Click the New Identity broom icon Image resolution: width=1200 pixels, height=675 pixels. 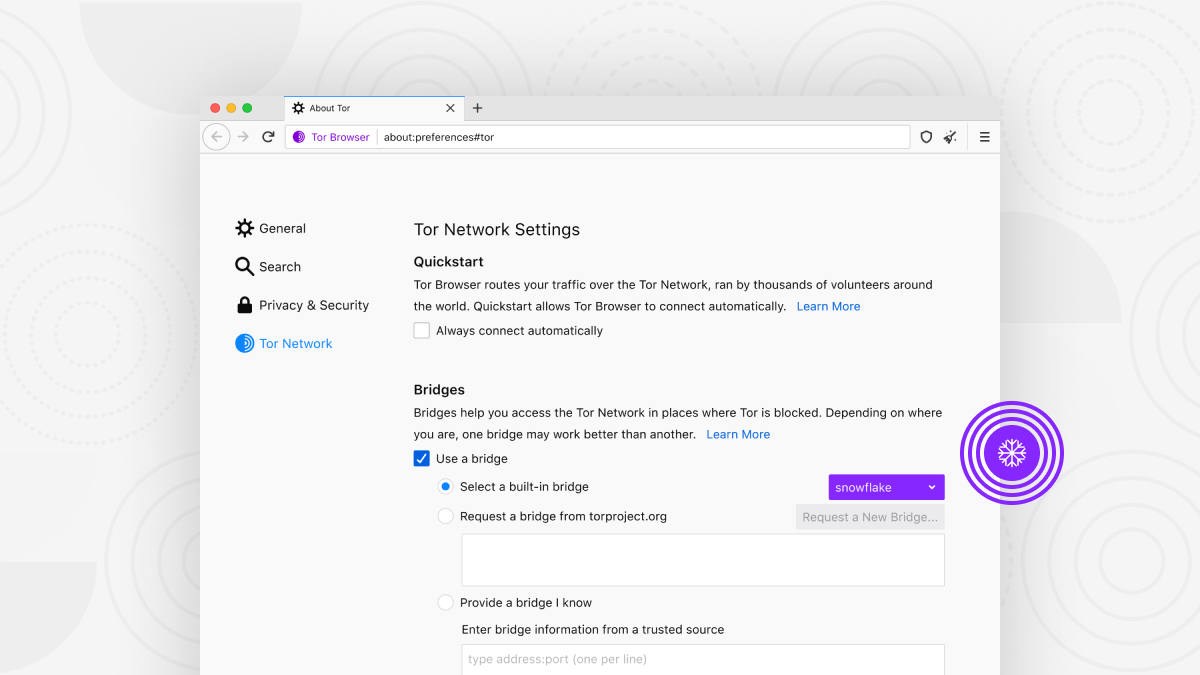950,137
